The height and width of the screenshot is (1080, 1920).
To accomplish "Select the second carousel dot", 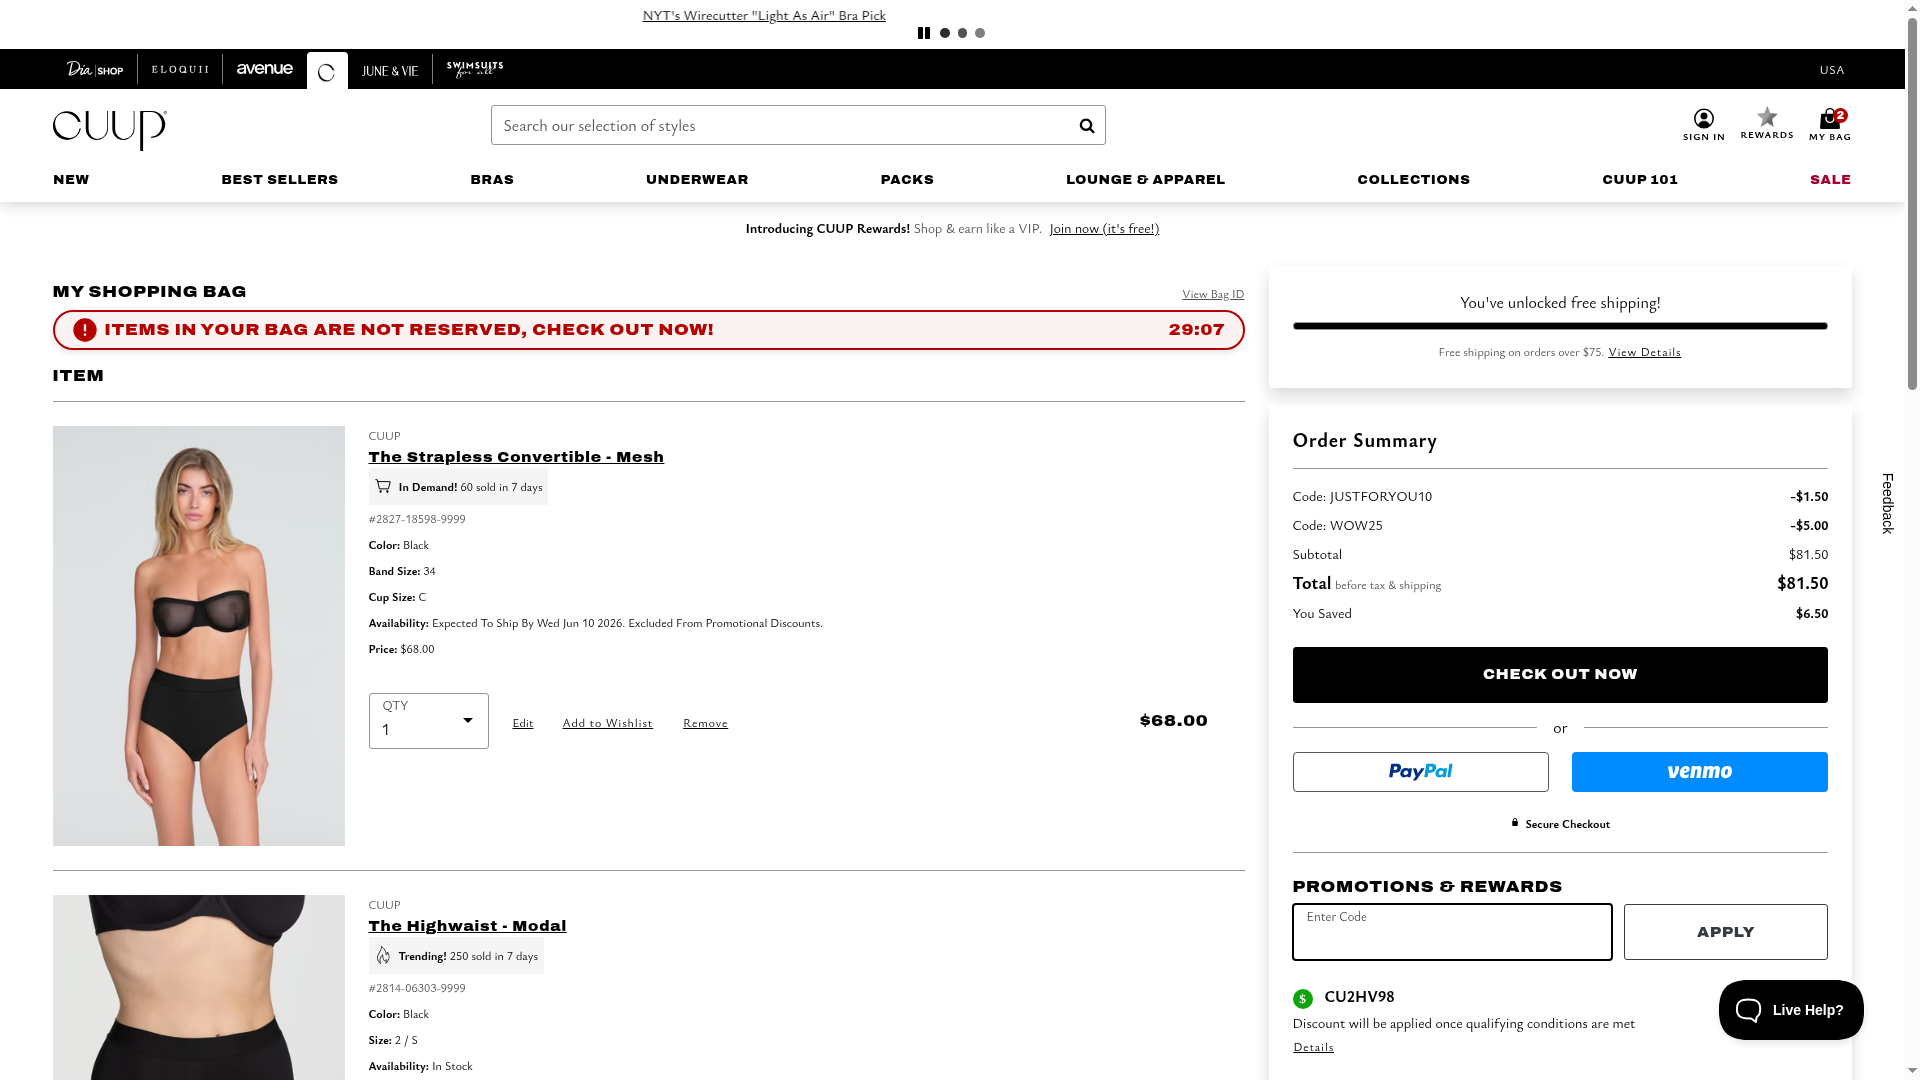I will pos(962,33).
